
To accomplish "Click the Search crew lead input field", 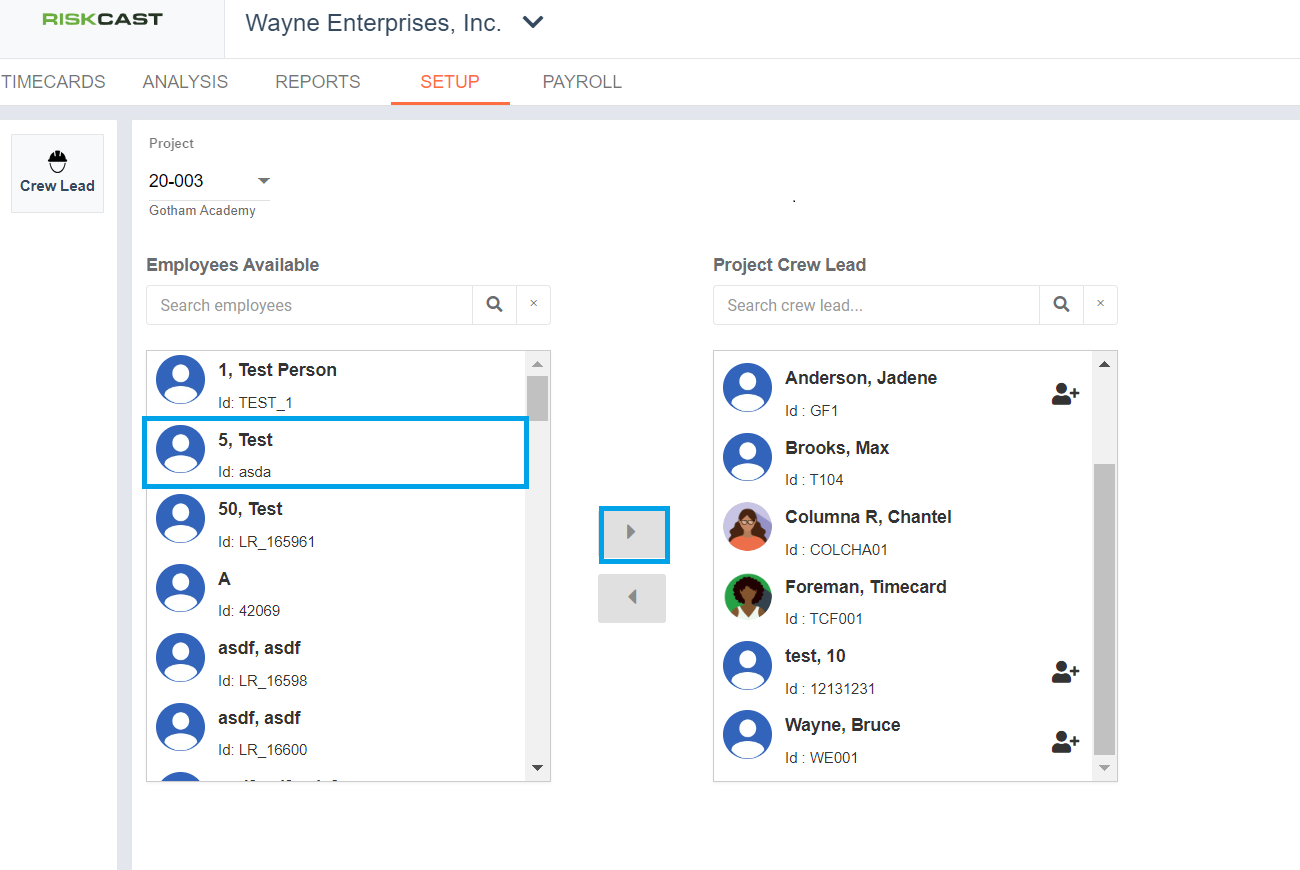I will tap(877, 305).
